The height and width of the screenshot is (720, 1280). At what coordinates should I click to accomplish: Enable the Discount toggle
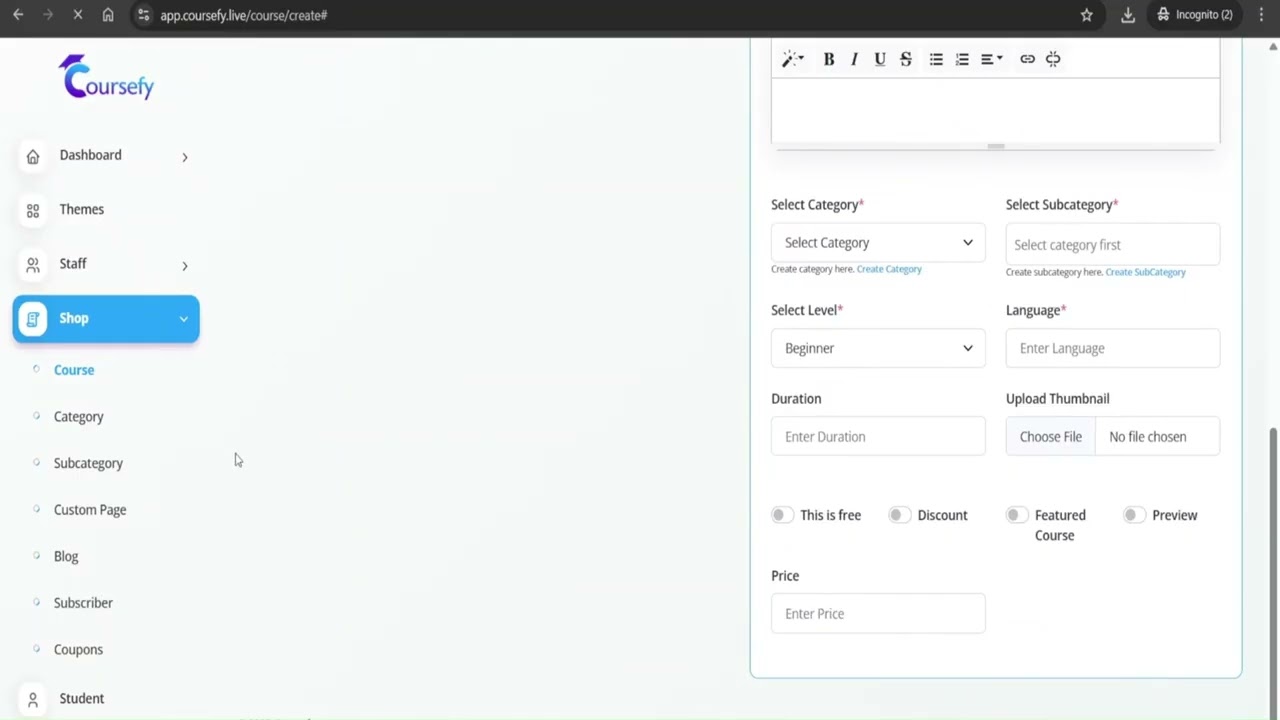(899, 515)
